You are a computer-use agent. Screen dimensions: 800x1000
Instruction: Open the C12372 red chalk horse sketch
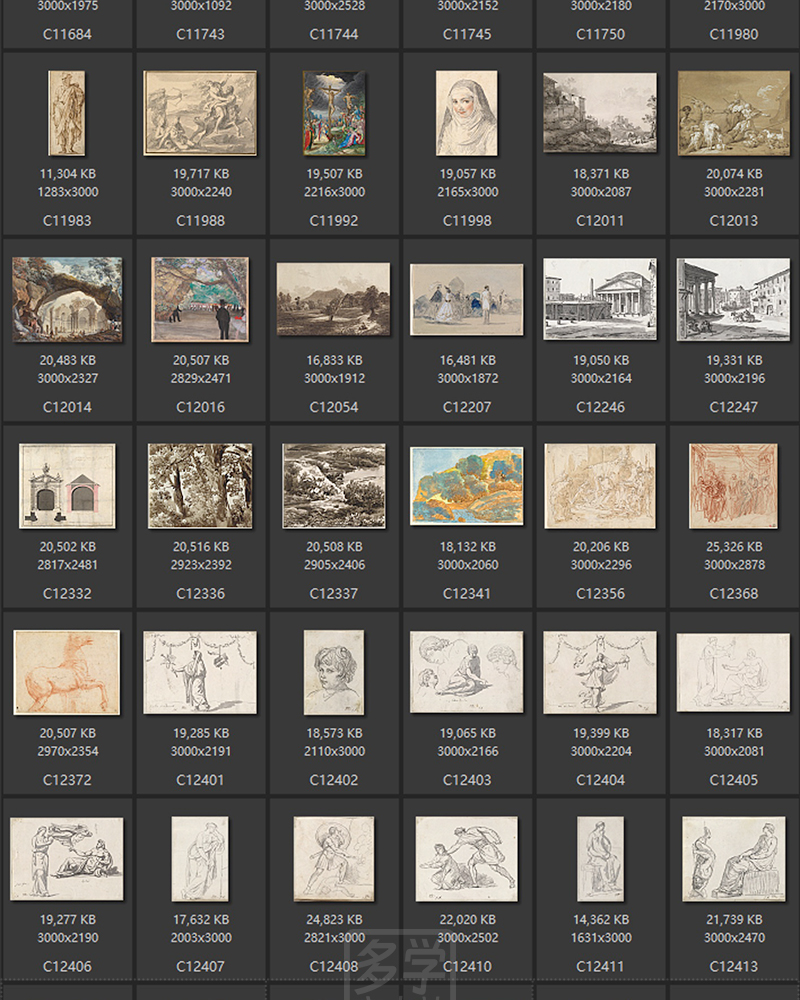click(66, 672)
